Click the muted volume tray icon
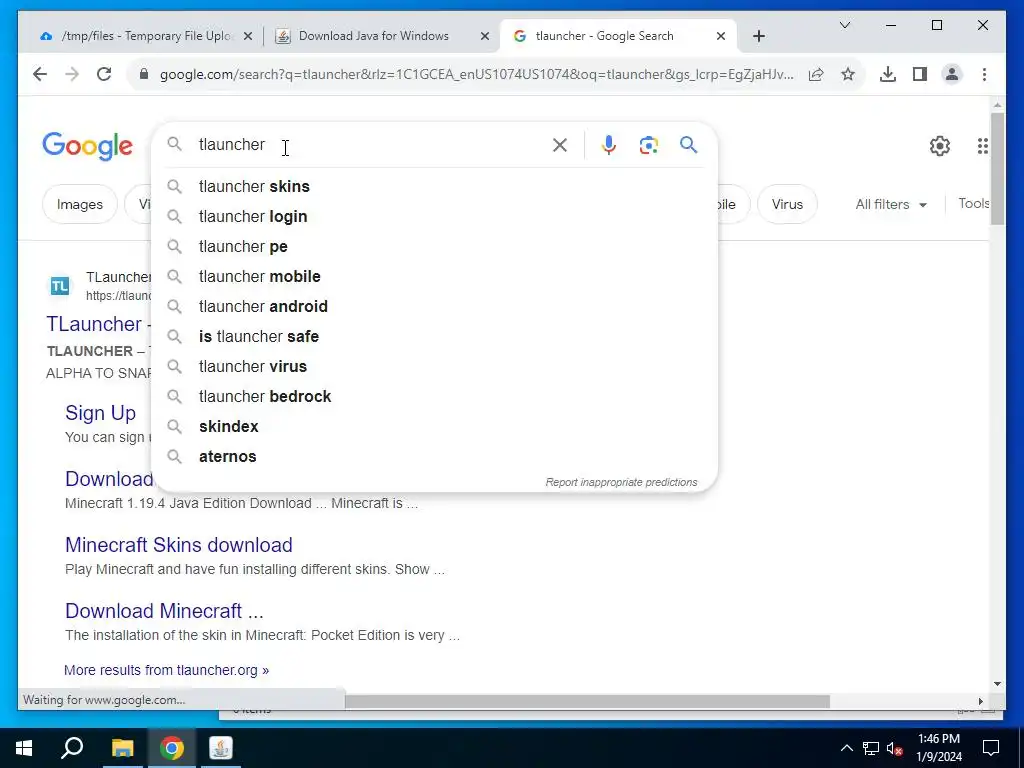The image size is (1024, 768). [x=895, y=748]
